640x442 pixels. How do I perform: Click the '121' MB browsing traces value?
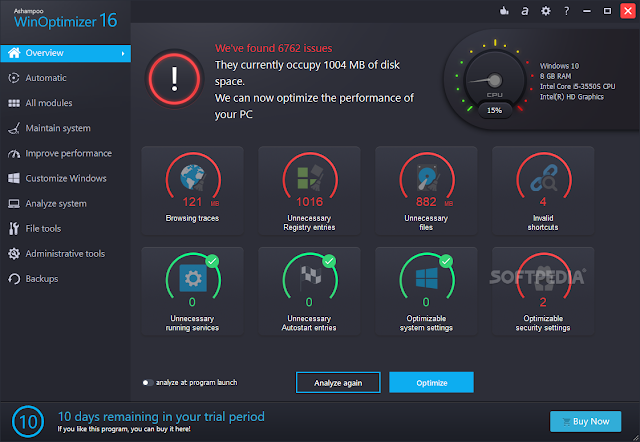coord(192,202)
